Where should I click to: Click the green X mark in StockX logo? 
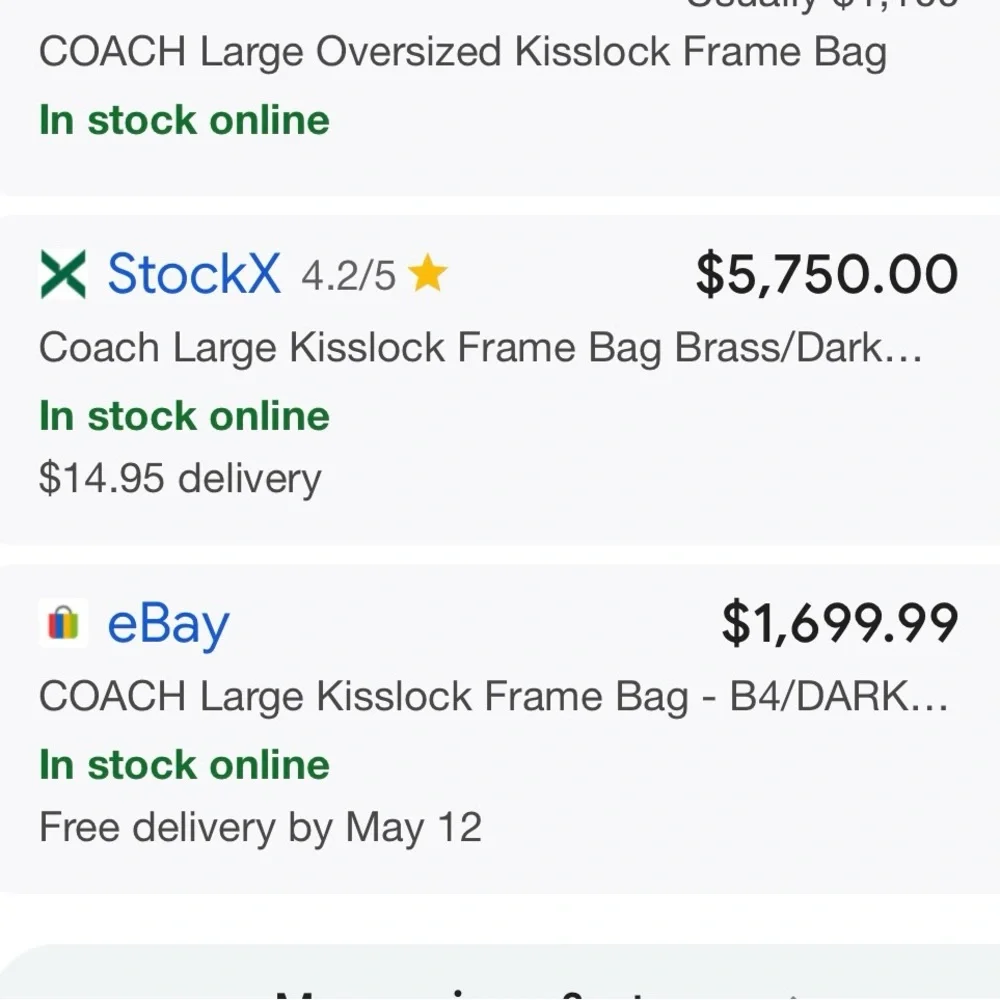pos(63,272)
